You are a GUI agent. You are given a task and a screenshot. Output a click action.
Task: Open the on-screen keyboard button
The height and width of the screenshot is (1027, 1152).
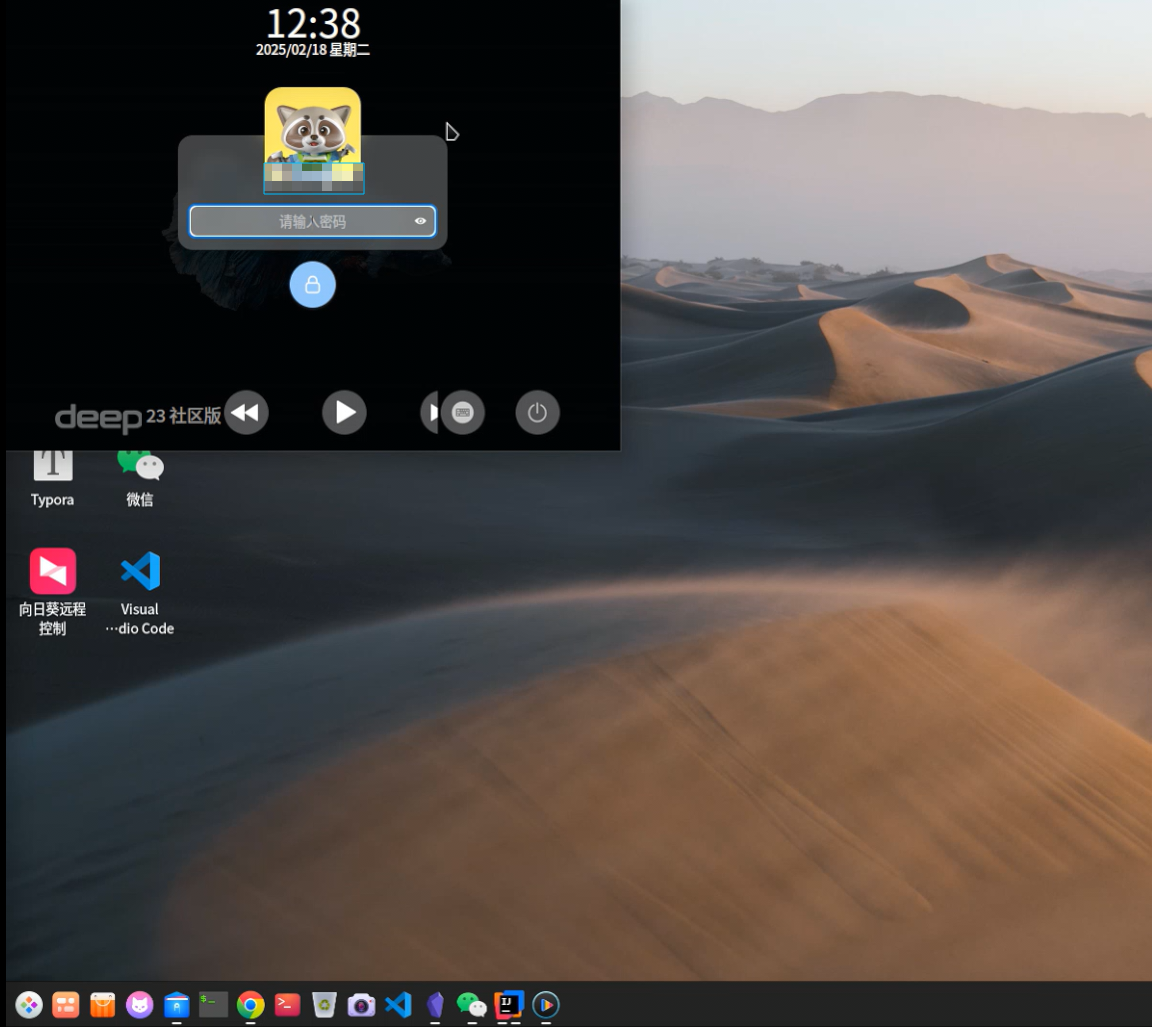coord(462,412)
